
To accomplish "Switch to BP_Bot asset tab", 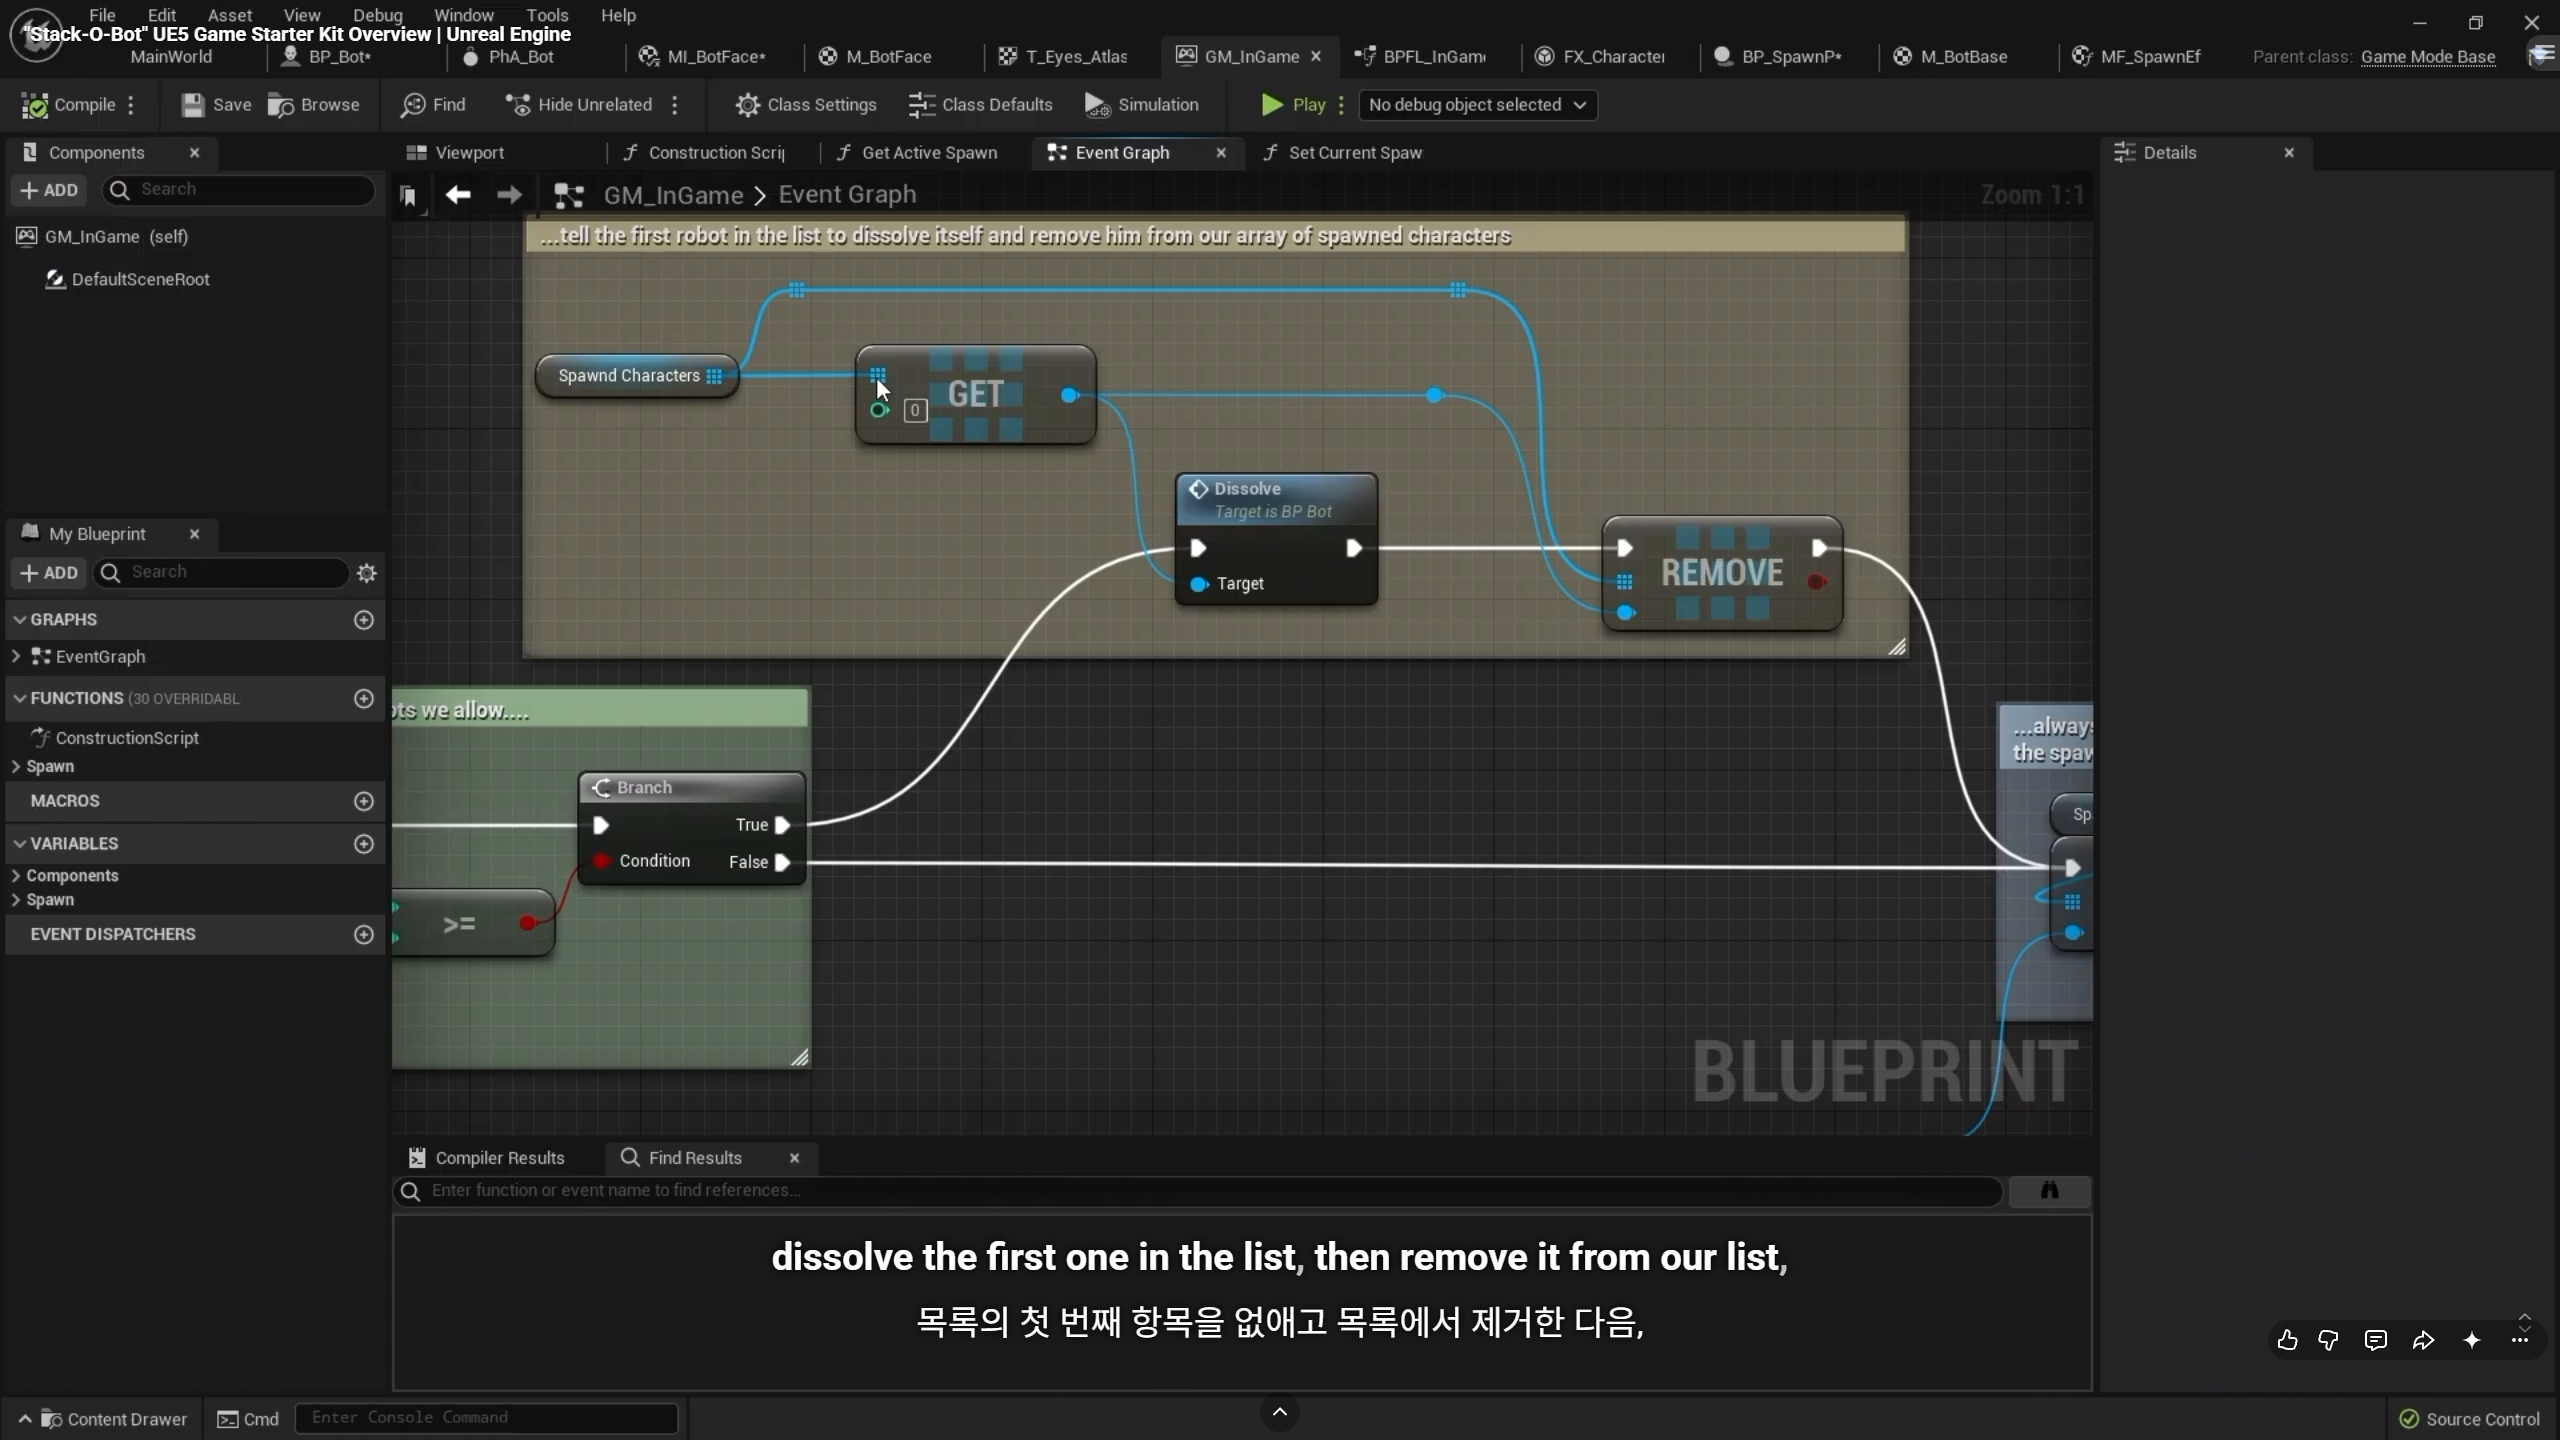I will (x=339, y=57).
